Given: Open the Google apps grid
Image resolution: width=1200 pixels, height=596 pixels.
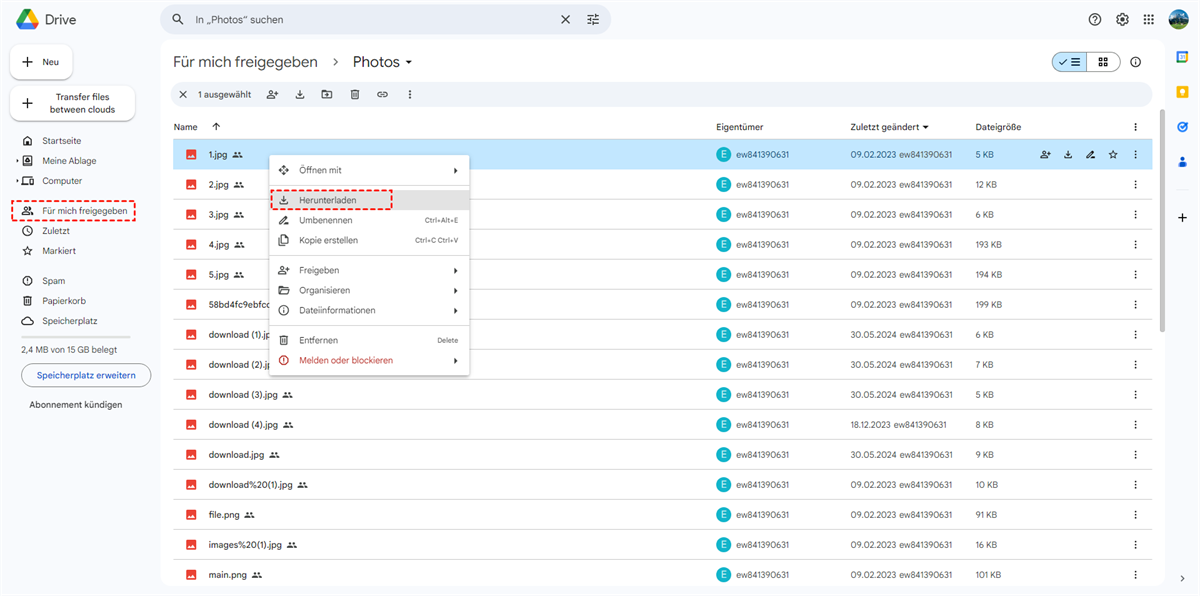Looking at the screenshot, I should (x=1149, y=20).
